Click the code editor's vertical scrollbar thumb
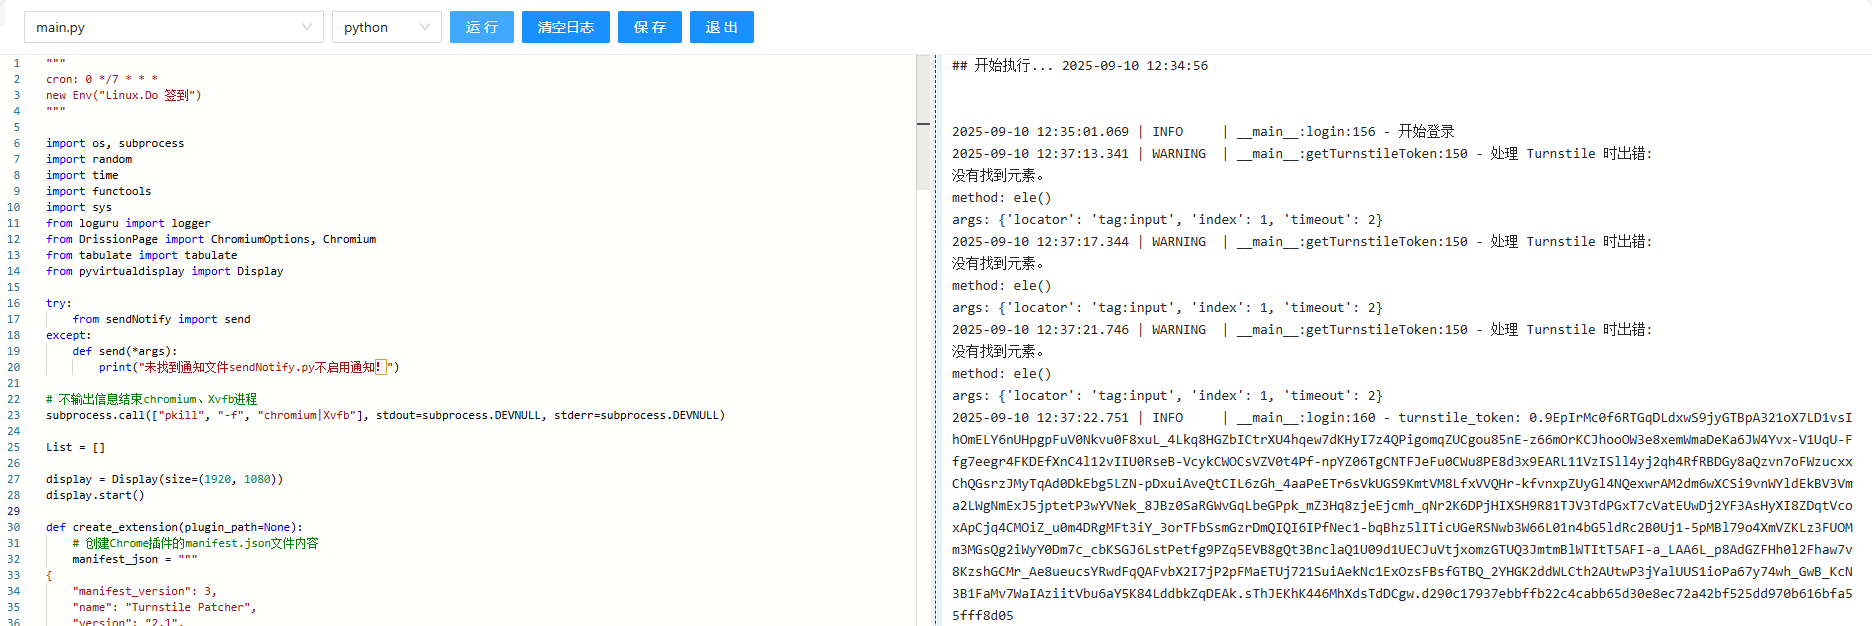1872x626 pixels. pos(923,124)
